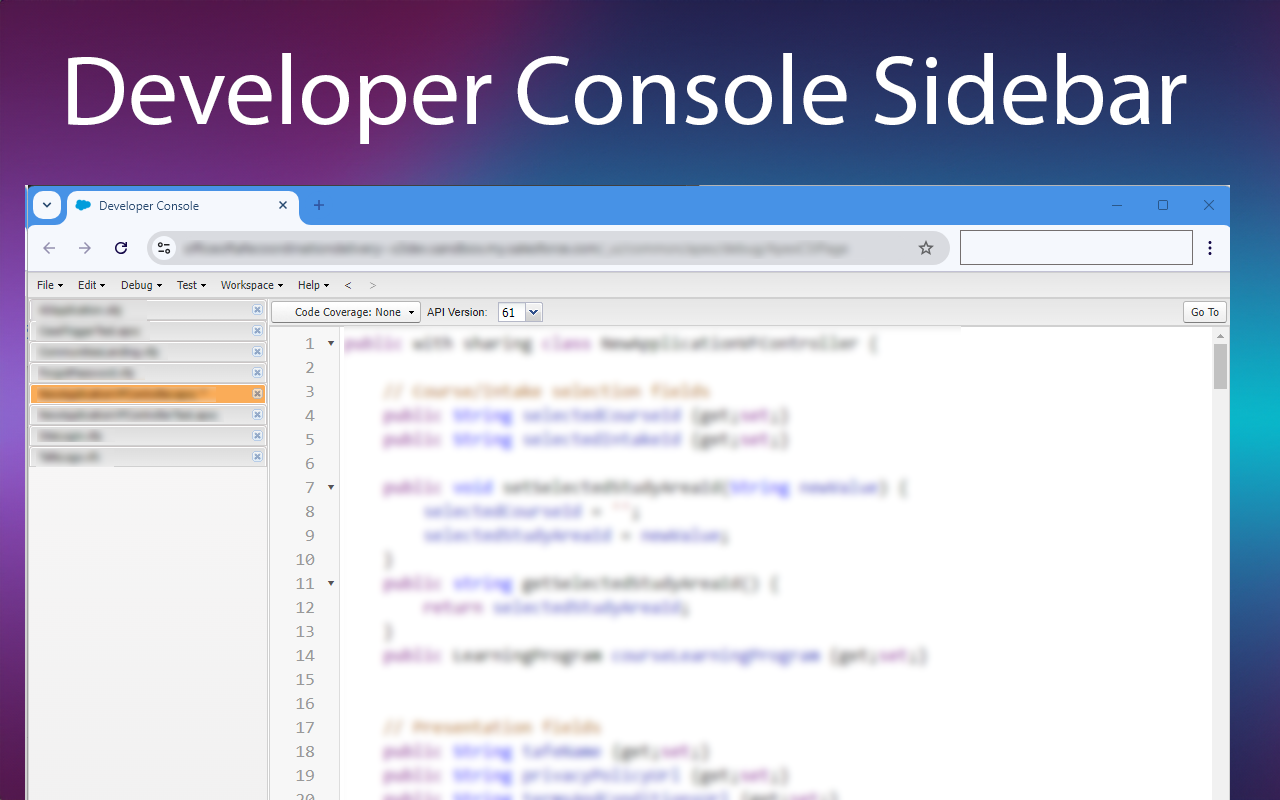Viewport: 1280px width, 800px height.
Task: Collapse the code fold at line 7
Action: [x=331, y=488]
